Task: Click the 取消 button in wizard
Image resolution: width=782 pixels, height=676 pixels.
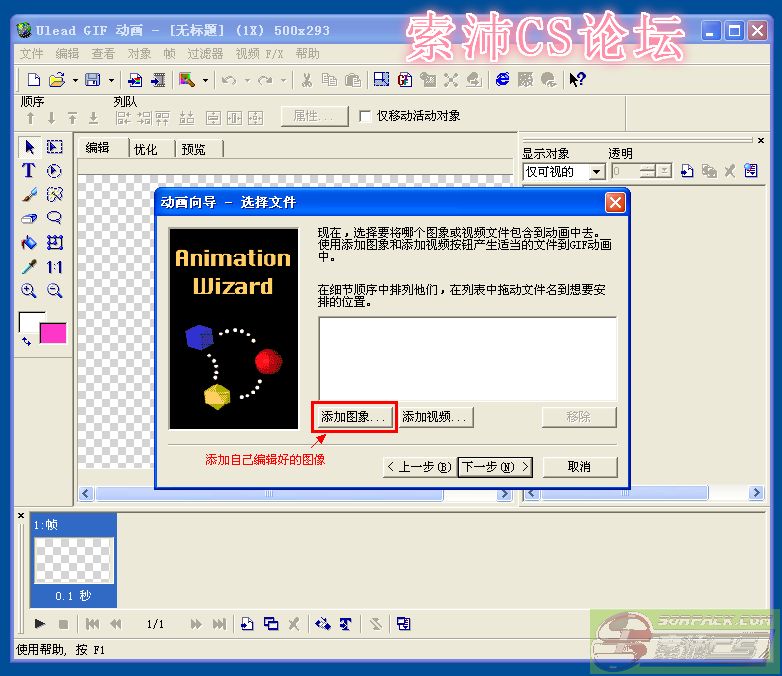Action: [580, 467]
